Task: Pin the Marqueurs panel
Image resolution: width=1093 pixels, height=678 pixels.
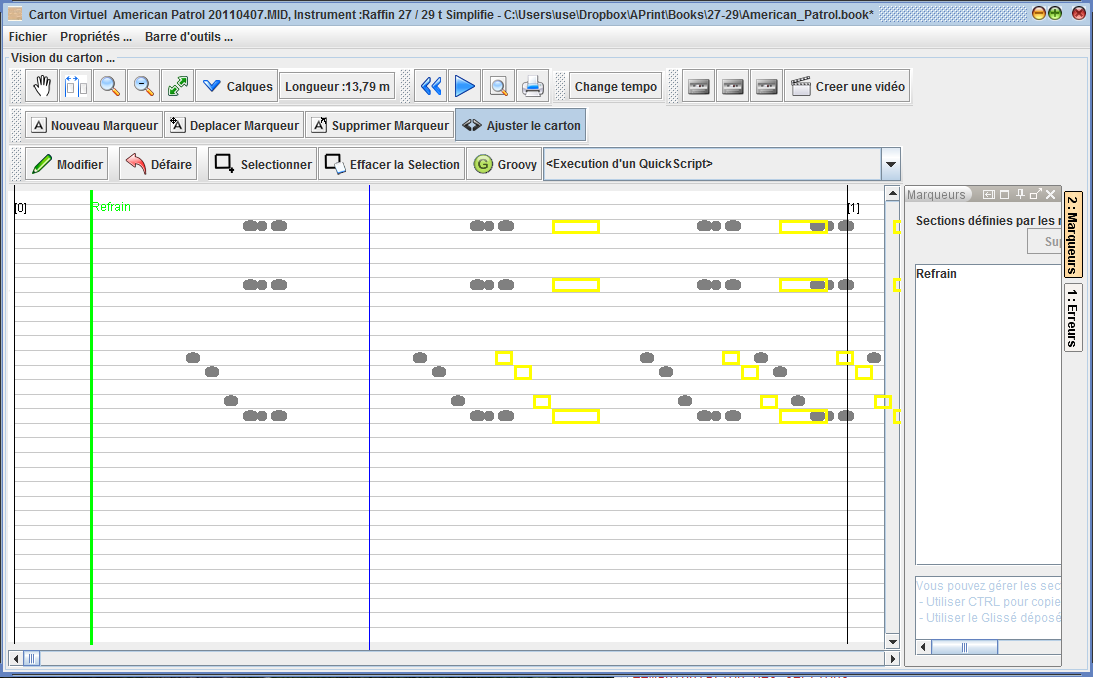Action: tap(1021, 195)
